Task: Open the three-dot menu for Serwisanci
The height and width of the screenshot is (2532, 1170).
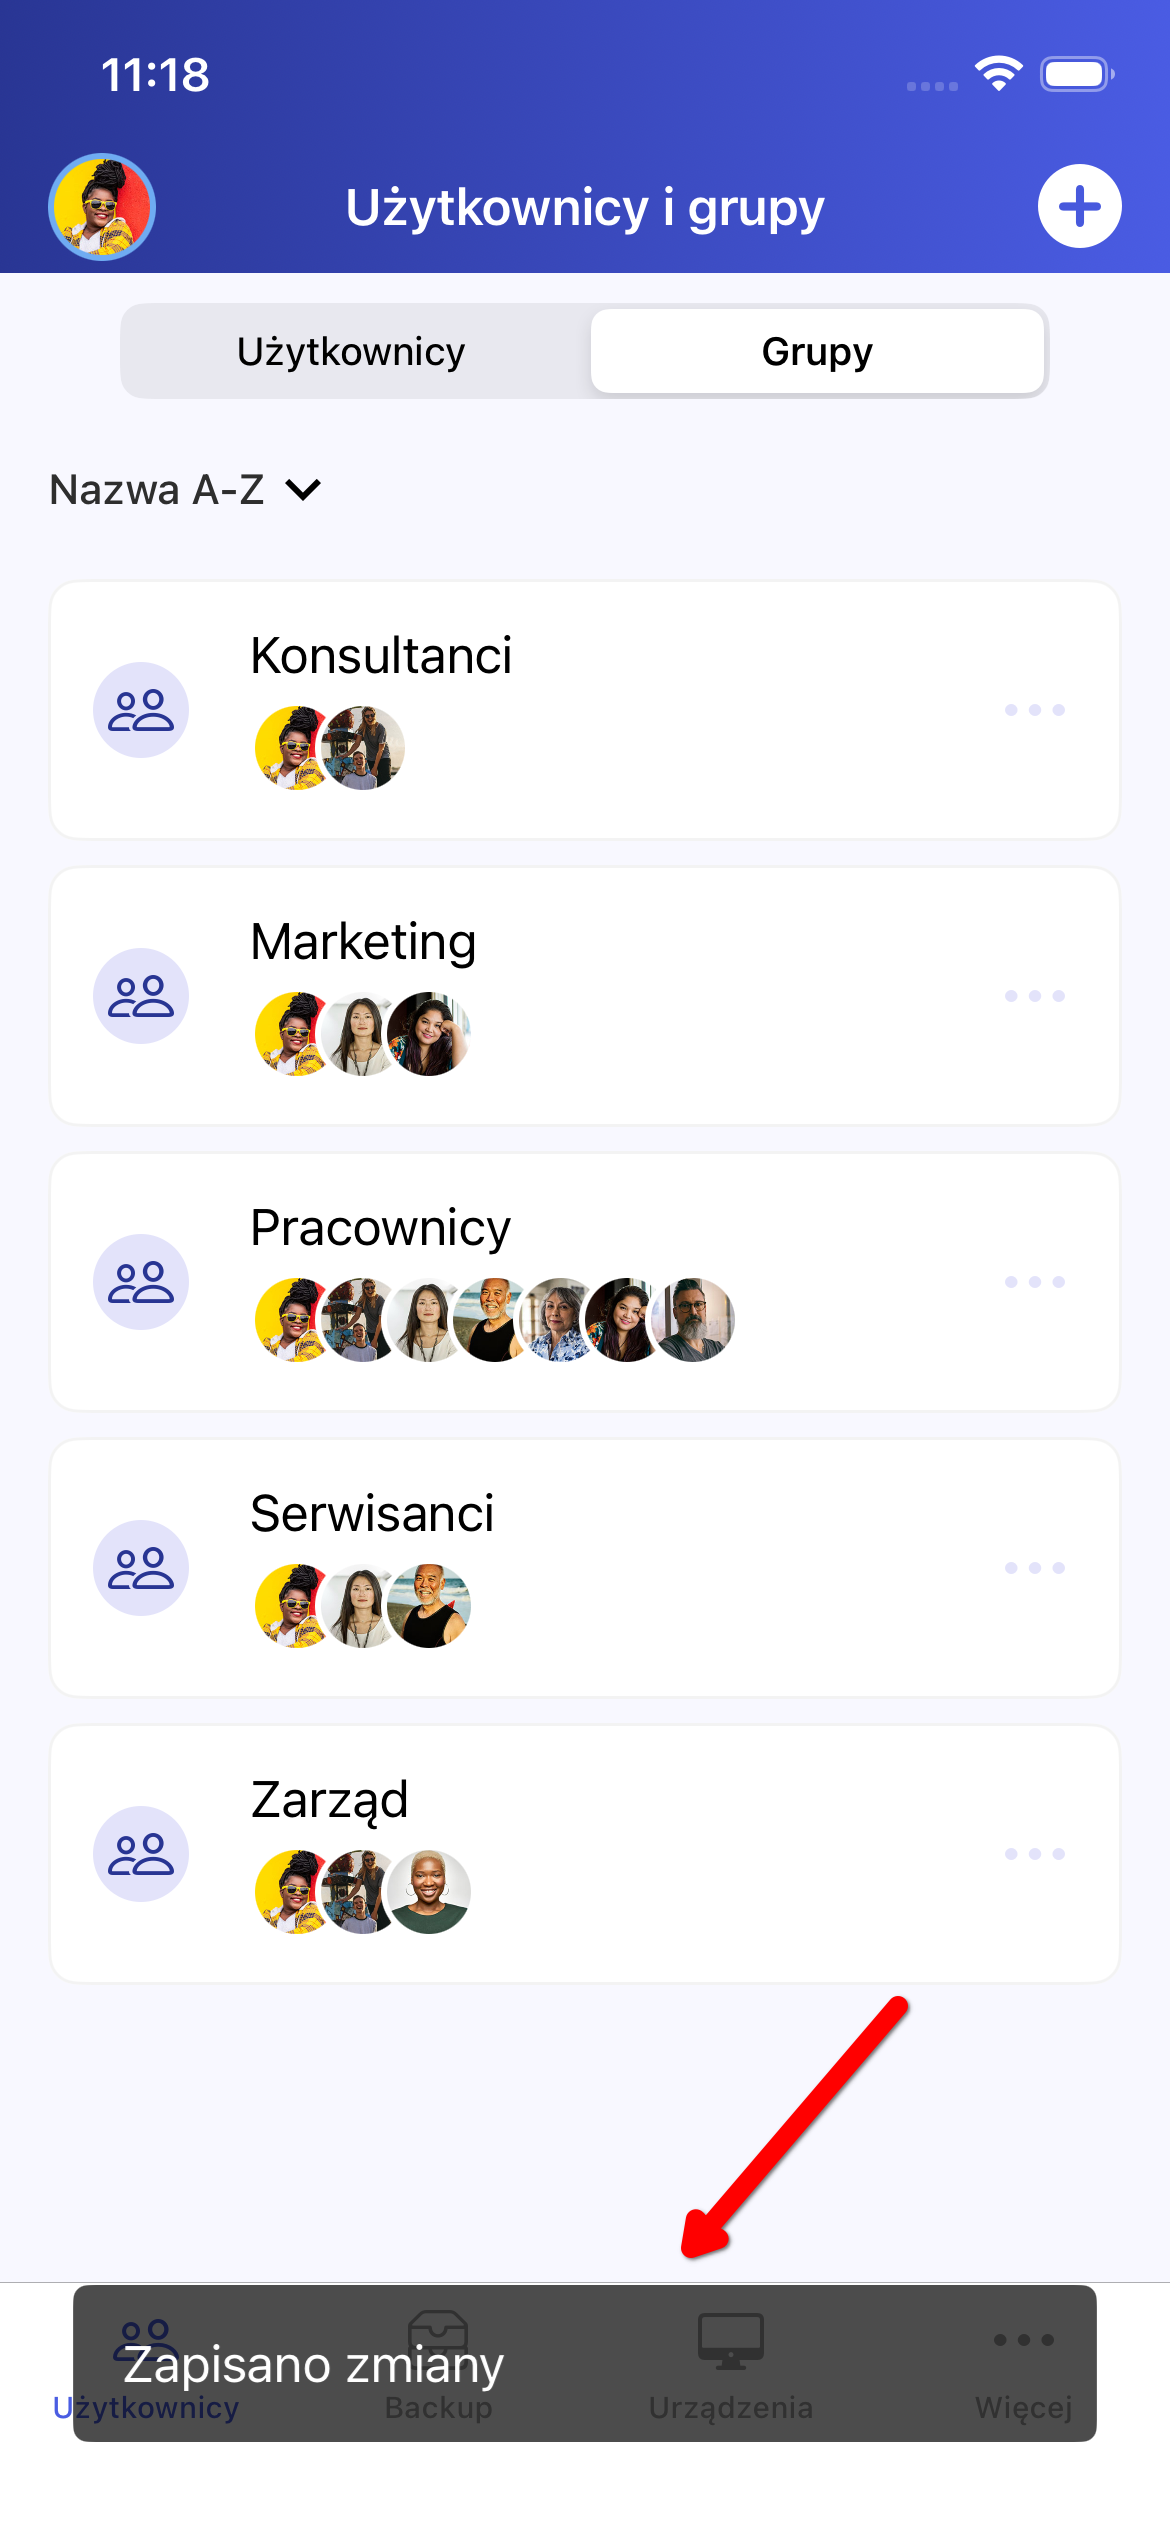Action: (x=1035, y=1568)
